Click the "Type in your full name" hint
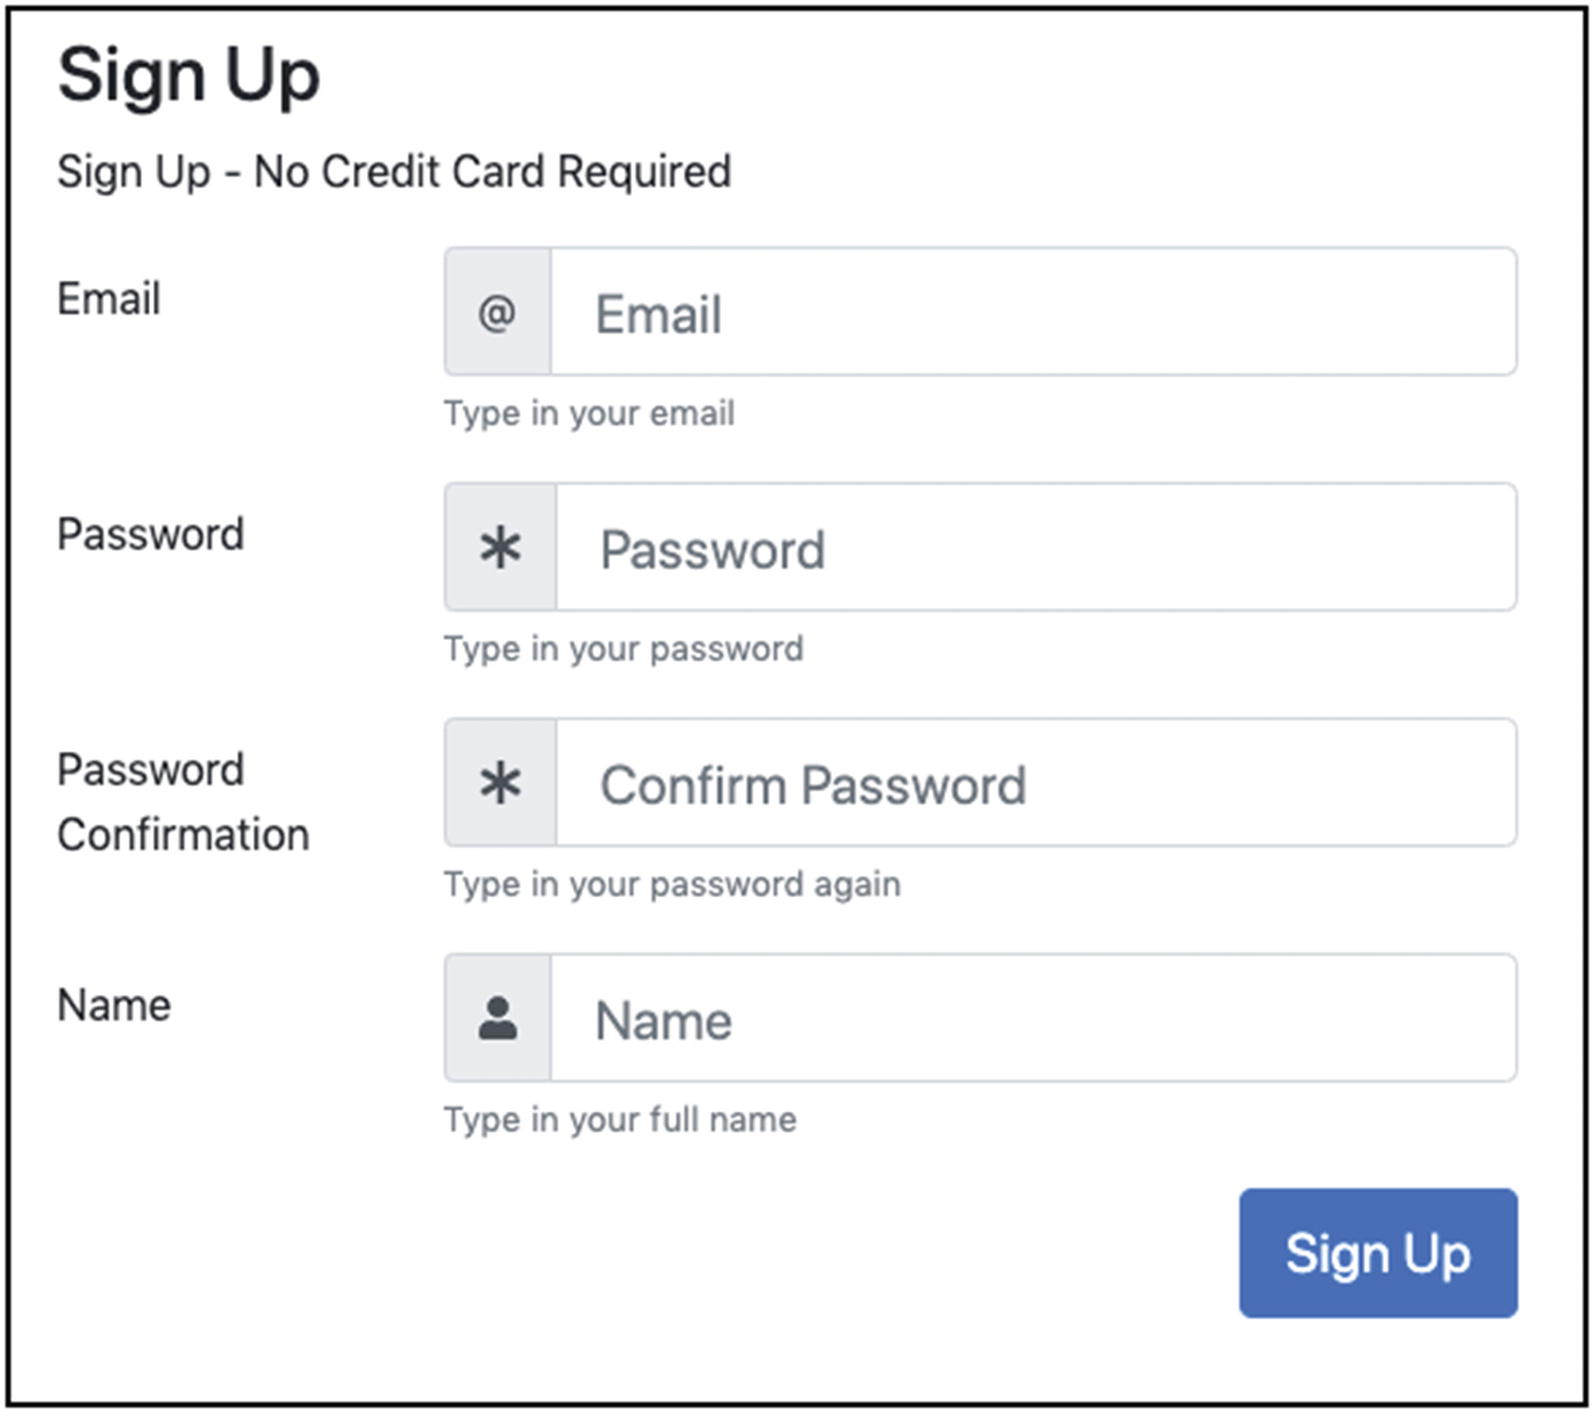This screenshot has width=1594, height=1413. point(620,1120)
